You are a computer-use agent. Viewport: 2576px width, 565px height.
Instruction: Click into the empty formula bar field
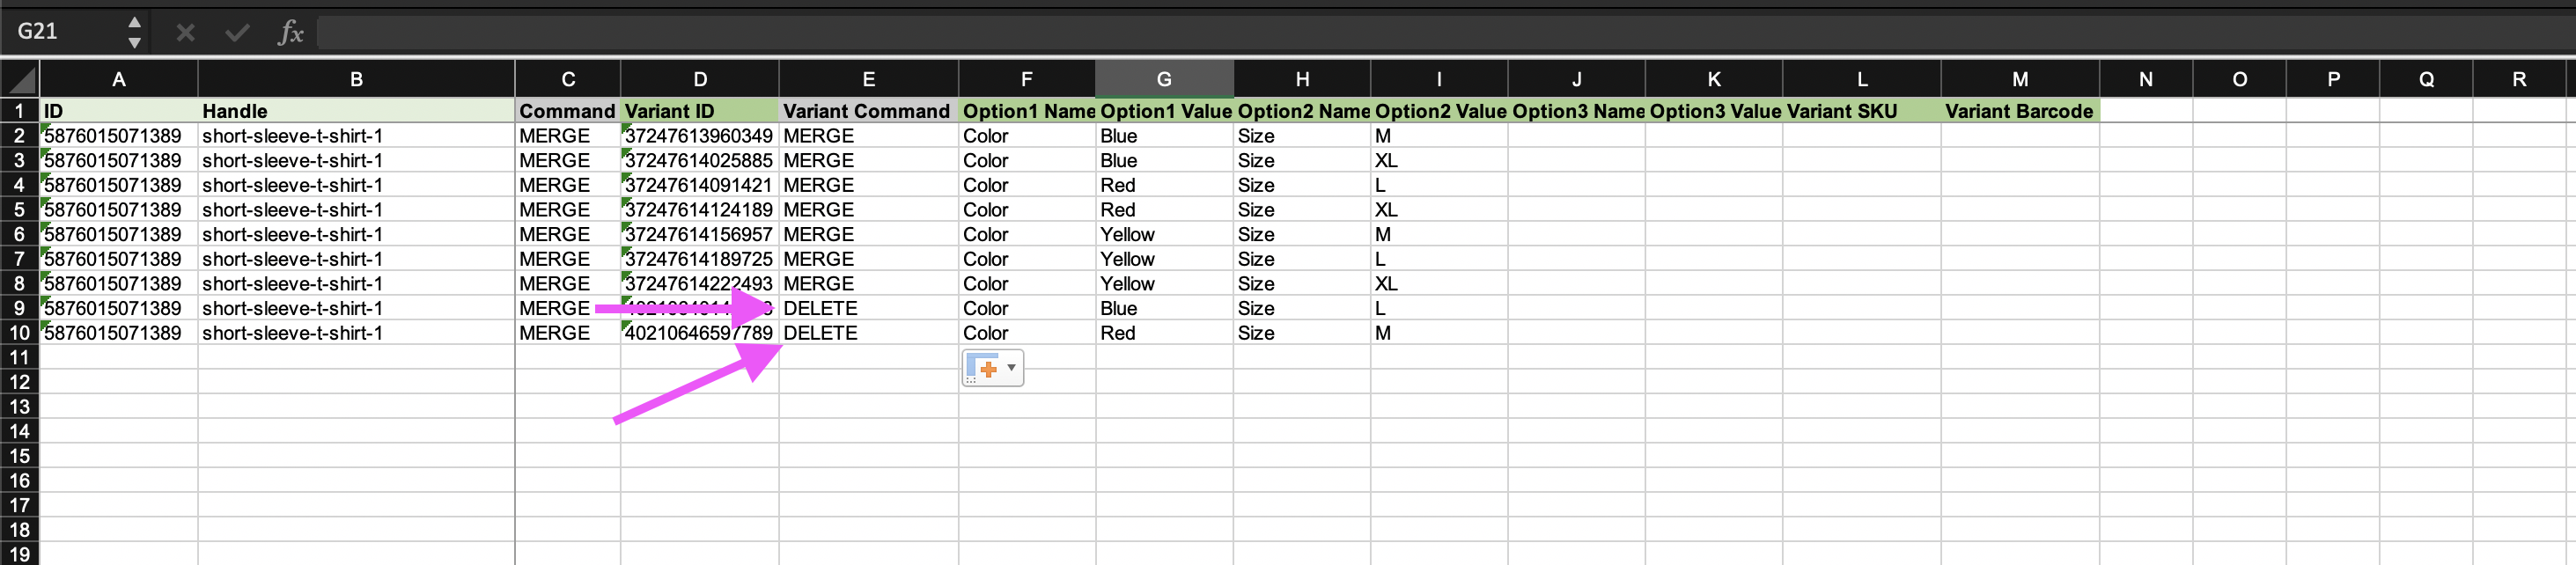pyautogui.click(x=1400, y=33)
